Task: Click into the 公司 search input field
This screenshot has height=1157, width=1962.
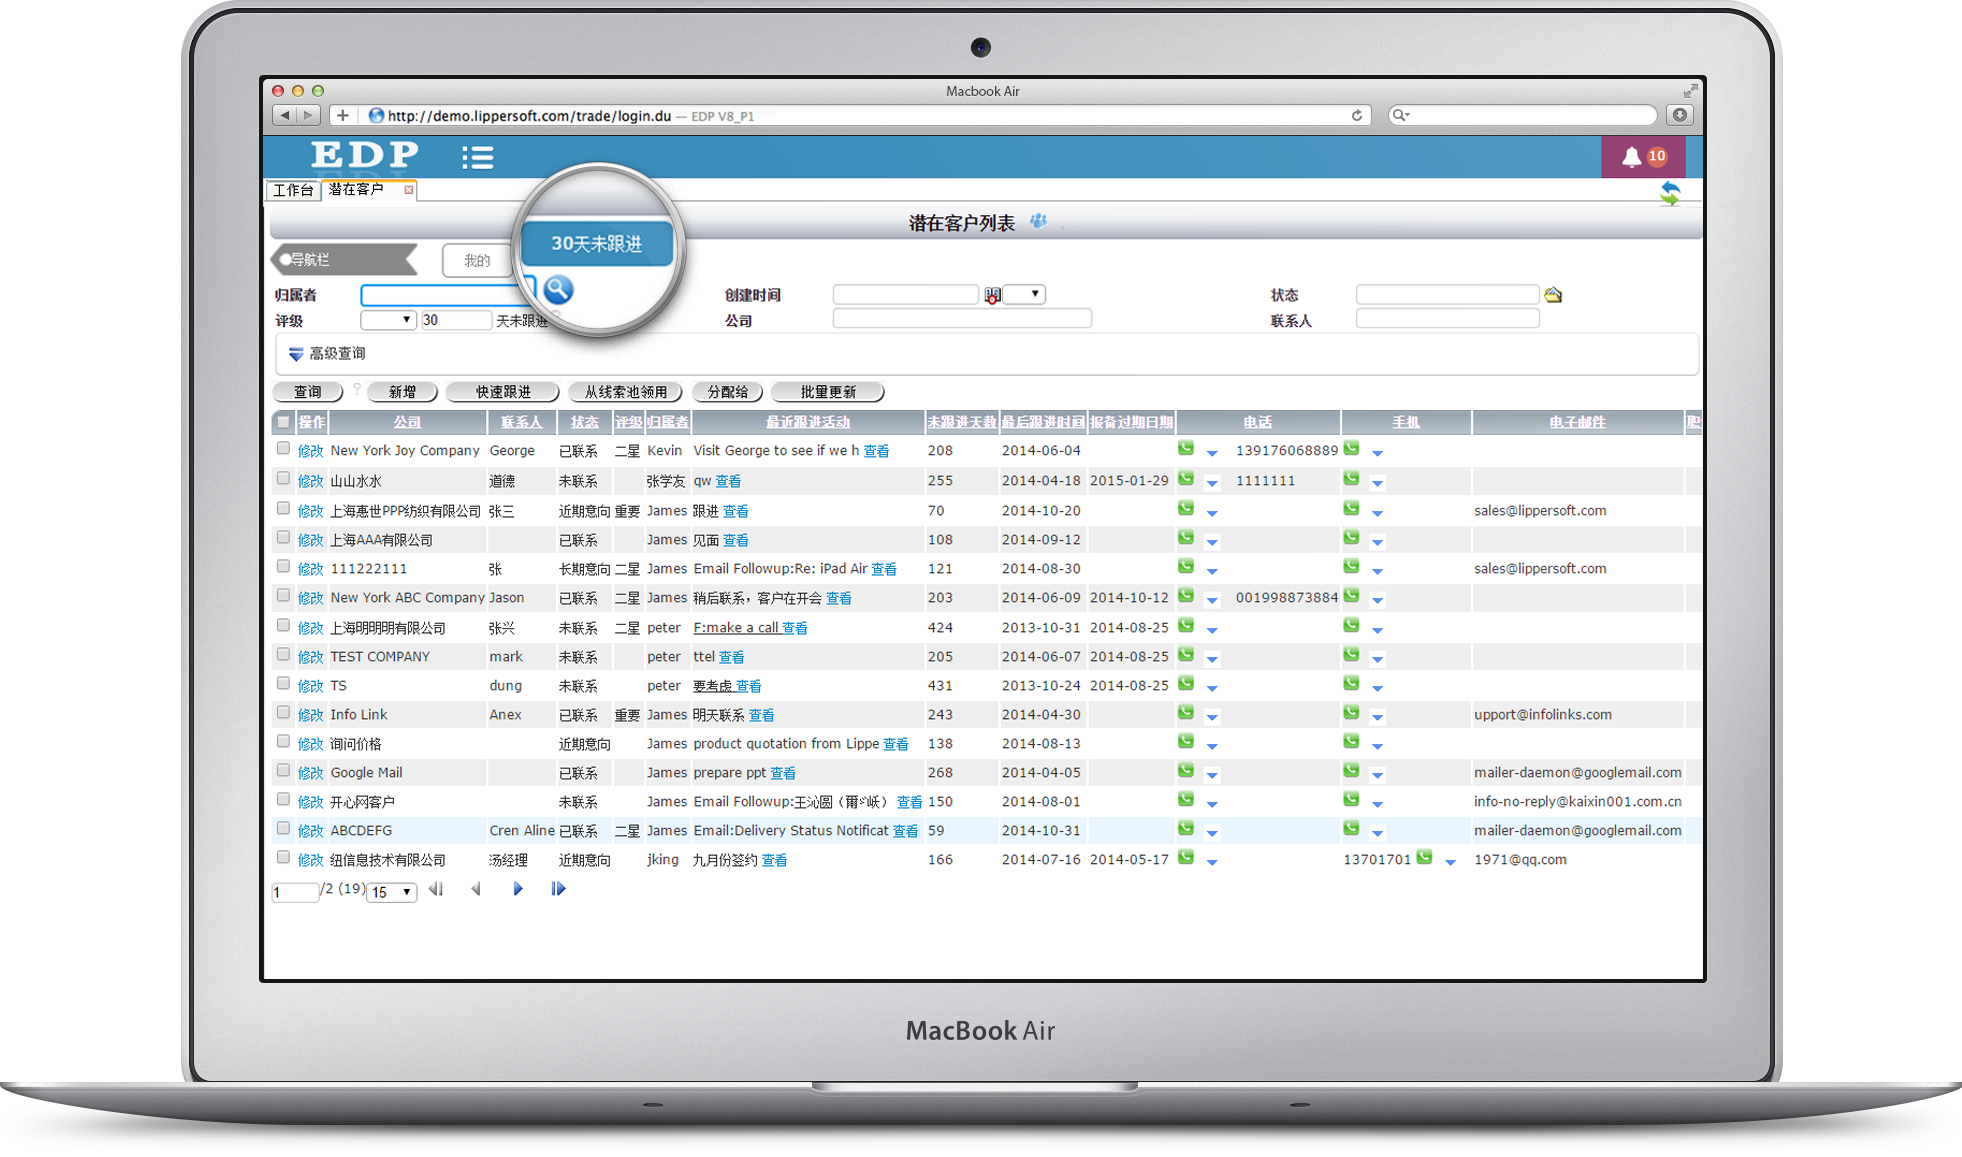Action: 961,319
